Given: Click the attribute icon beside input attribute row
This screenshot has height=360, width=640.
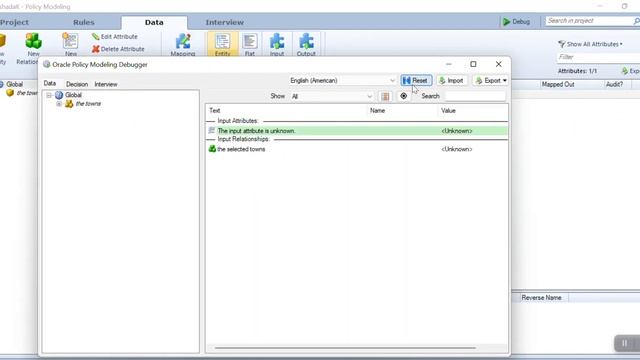Looking at the screenshot, I should click(x=211, y=130).
